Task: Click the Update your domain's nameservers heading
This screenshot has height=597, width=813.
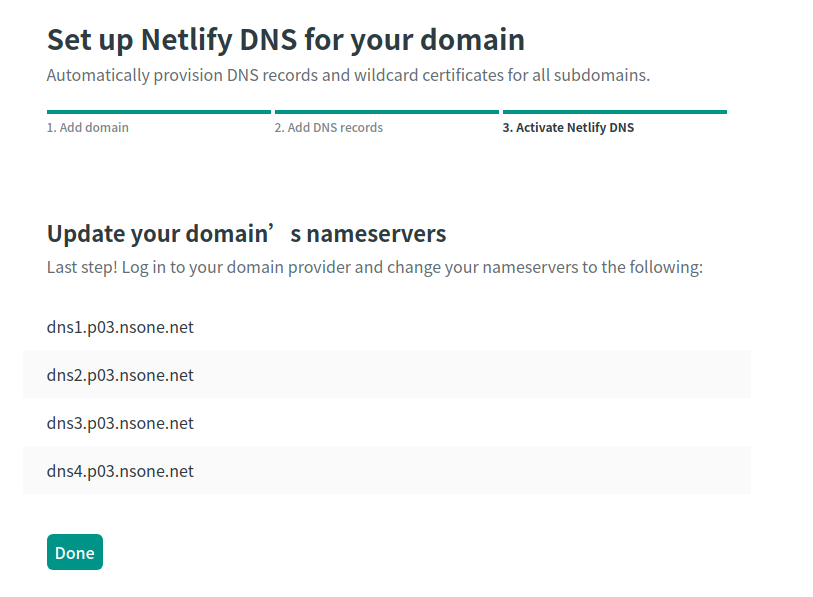Action: pos(246,233)
